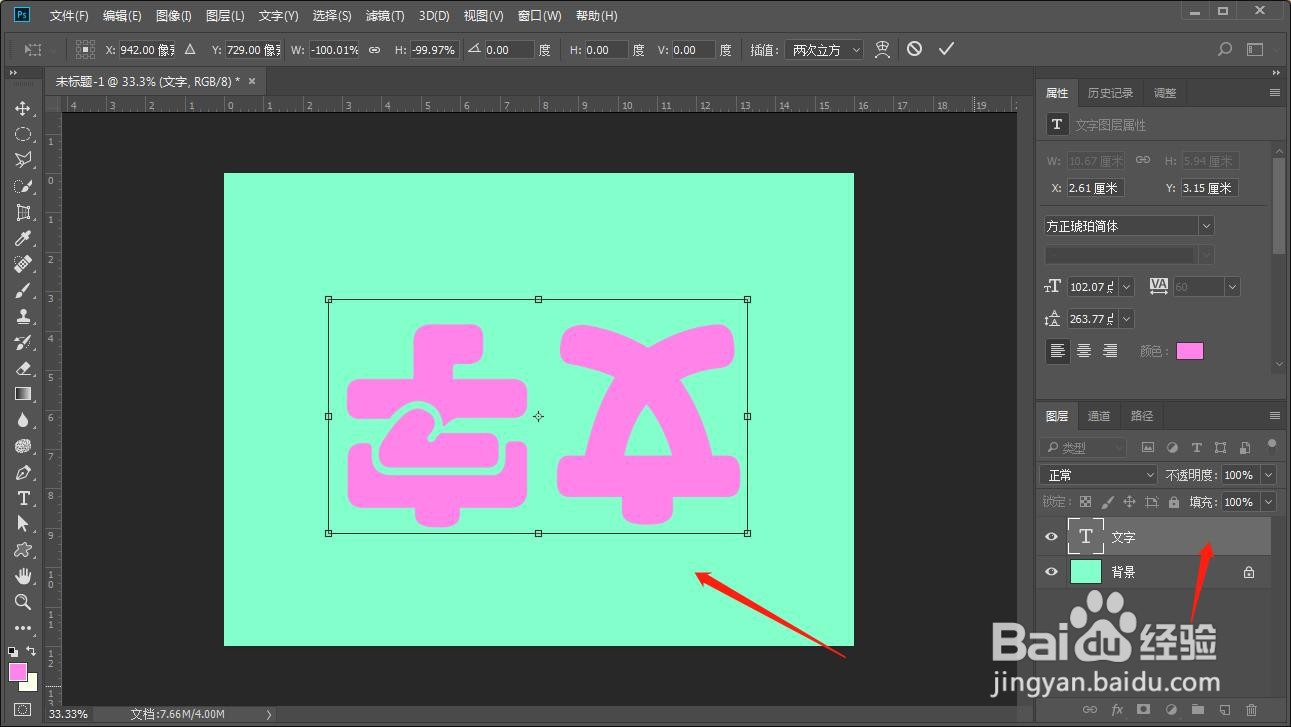This screenshot has height=727, width=1291.
Task: Hide the 文字 layer
Action: 1051,537
